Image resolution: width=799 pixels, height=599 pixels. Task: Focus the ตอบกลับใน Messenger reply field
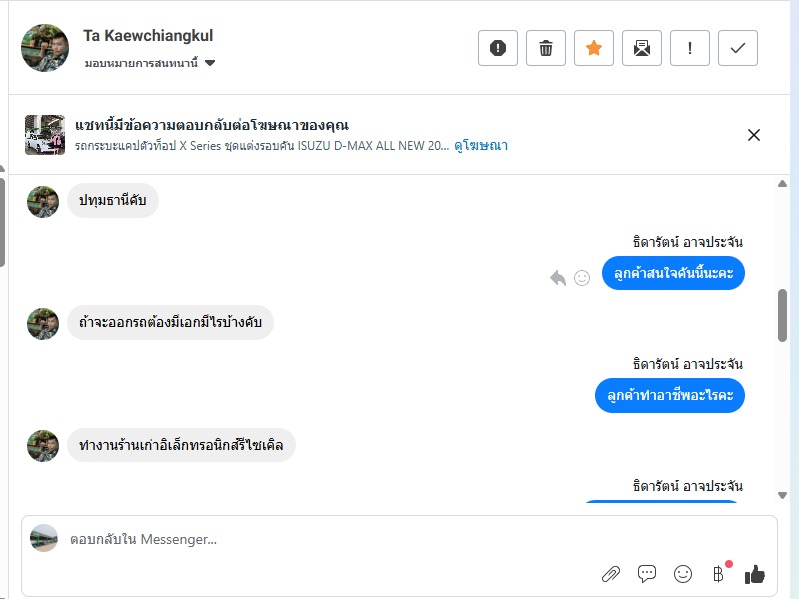point(300,540)
